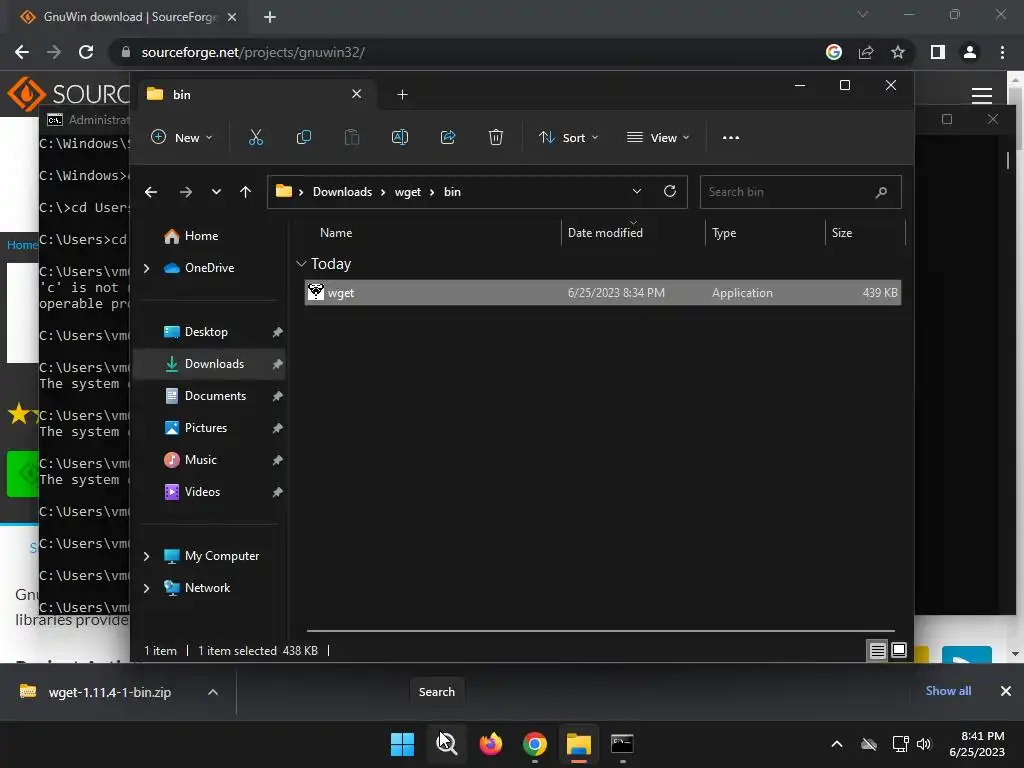Click the Up one level arrow
The image size is (1024, 768).
[246, 192]
